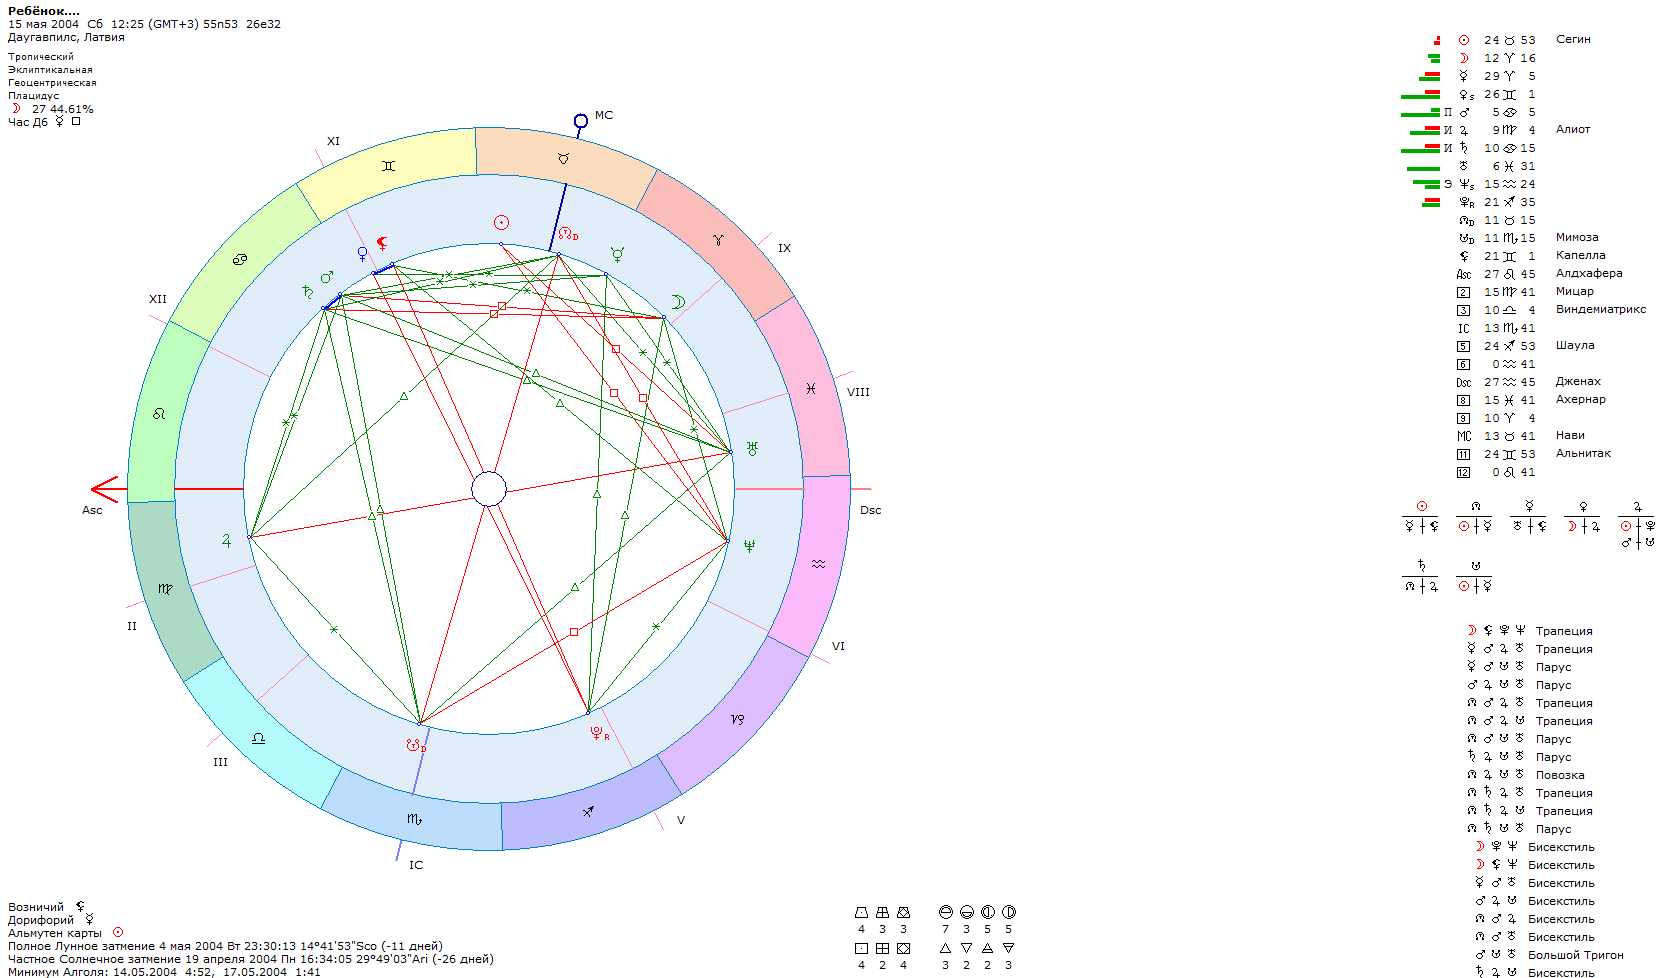Select the blue Venus glyph in the wheel
This screenshot has height=978, width=1680.
coord(363,254)
